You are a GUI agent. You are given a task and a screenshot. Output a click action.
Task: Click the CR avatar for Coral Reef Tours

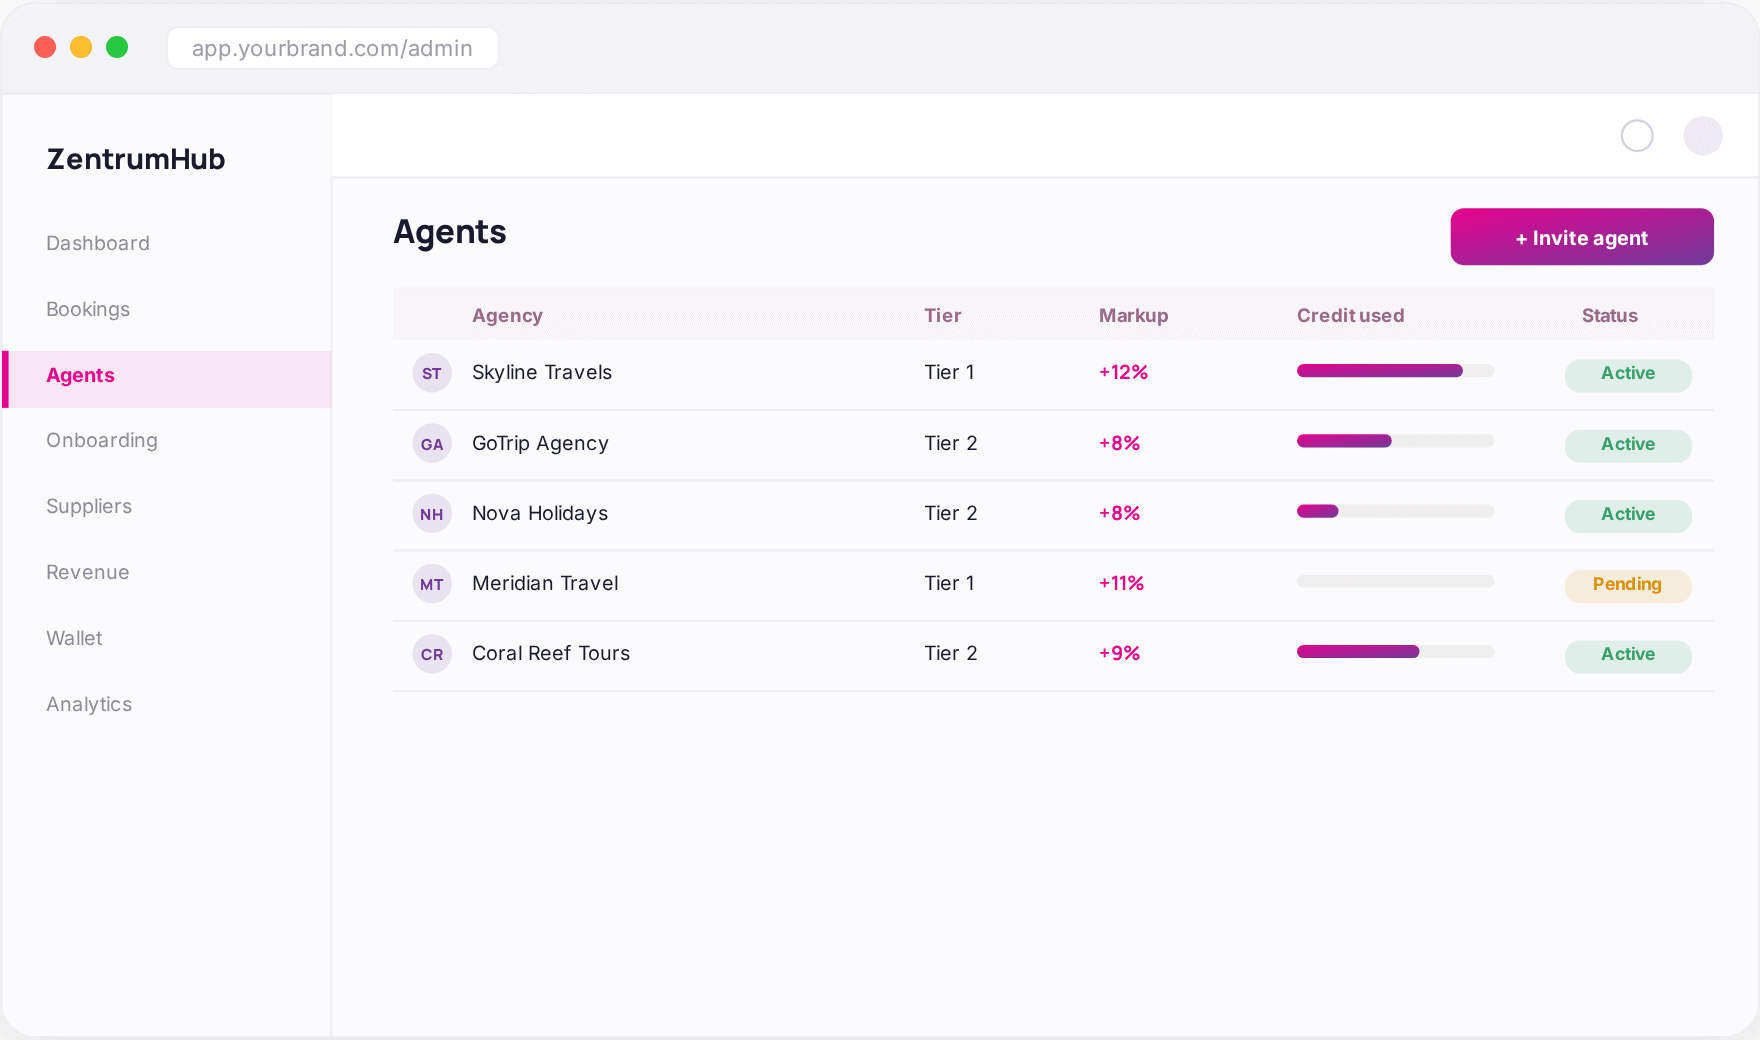click(x=432, y=654)
